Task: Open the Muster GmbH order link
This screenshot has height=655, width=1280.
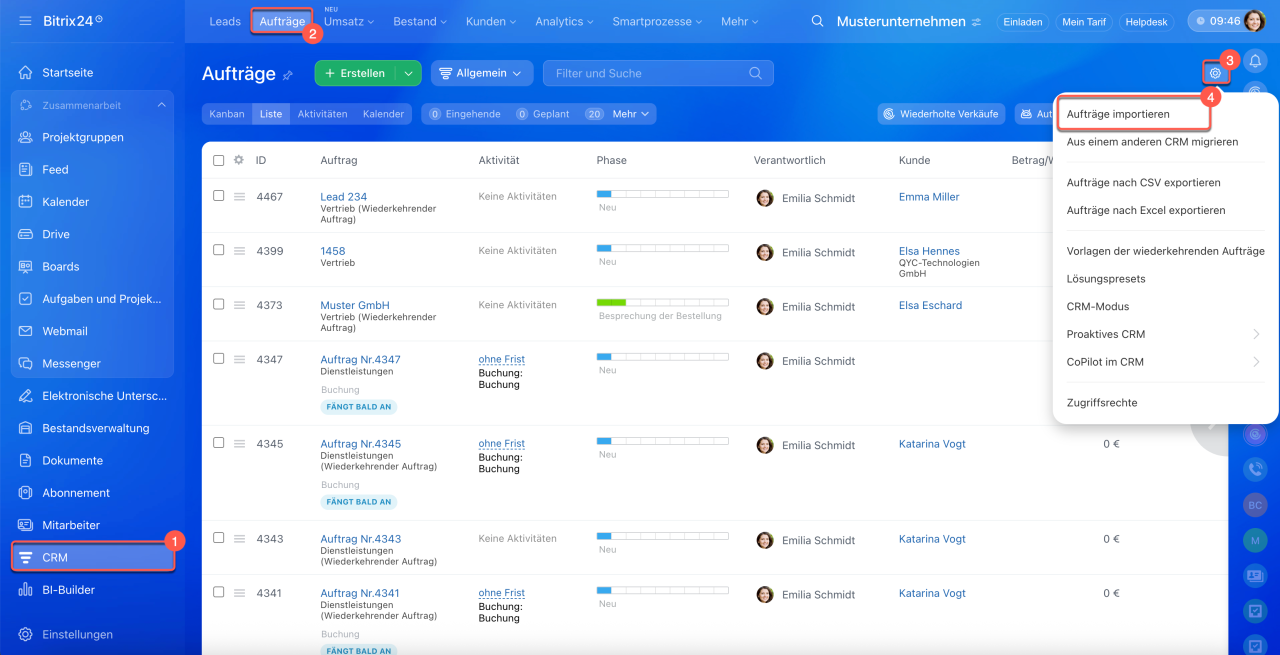Action: [x=355, y=305]
